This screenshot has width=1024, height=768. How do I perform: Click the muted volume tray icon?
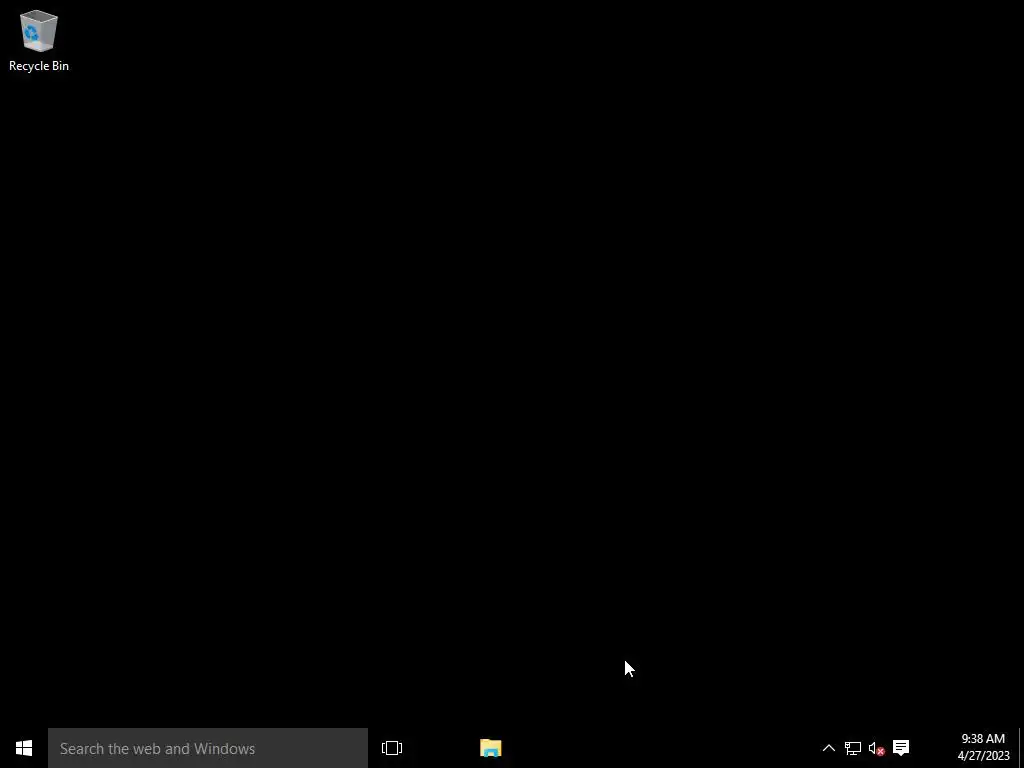pos(876,748)
